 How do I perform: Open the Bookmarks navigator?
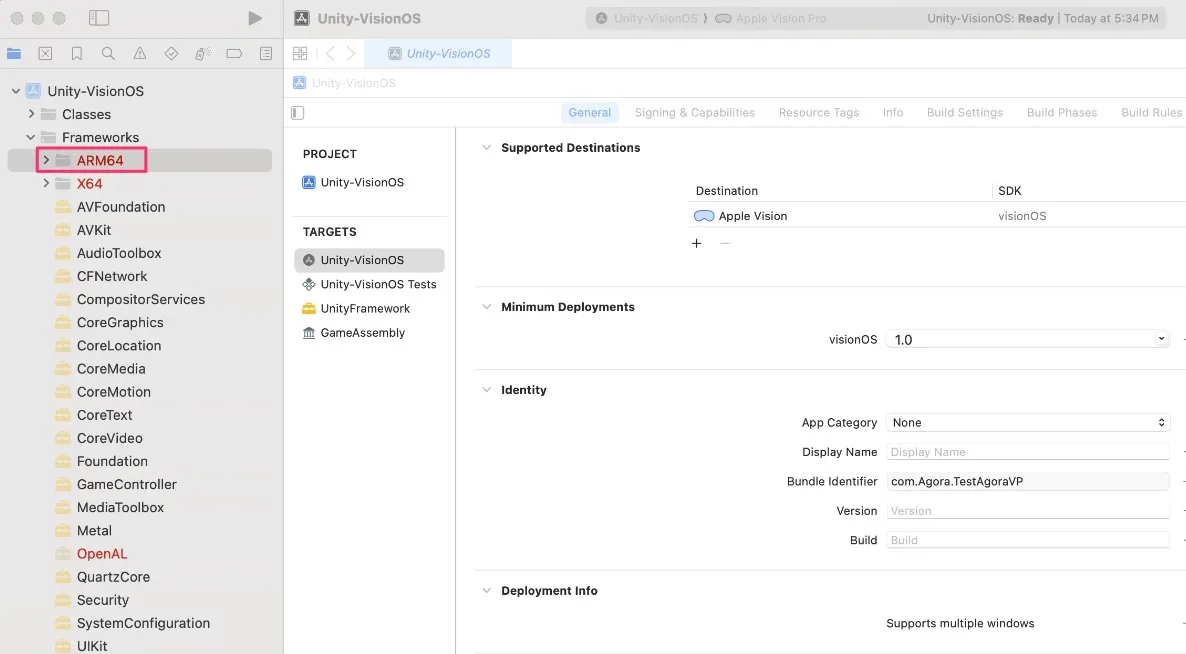(x=77, y=54)
